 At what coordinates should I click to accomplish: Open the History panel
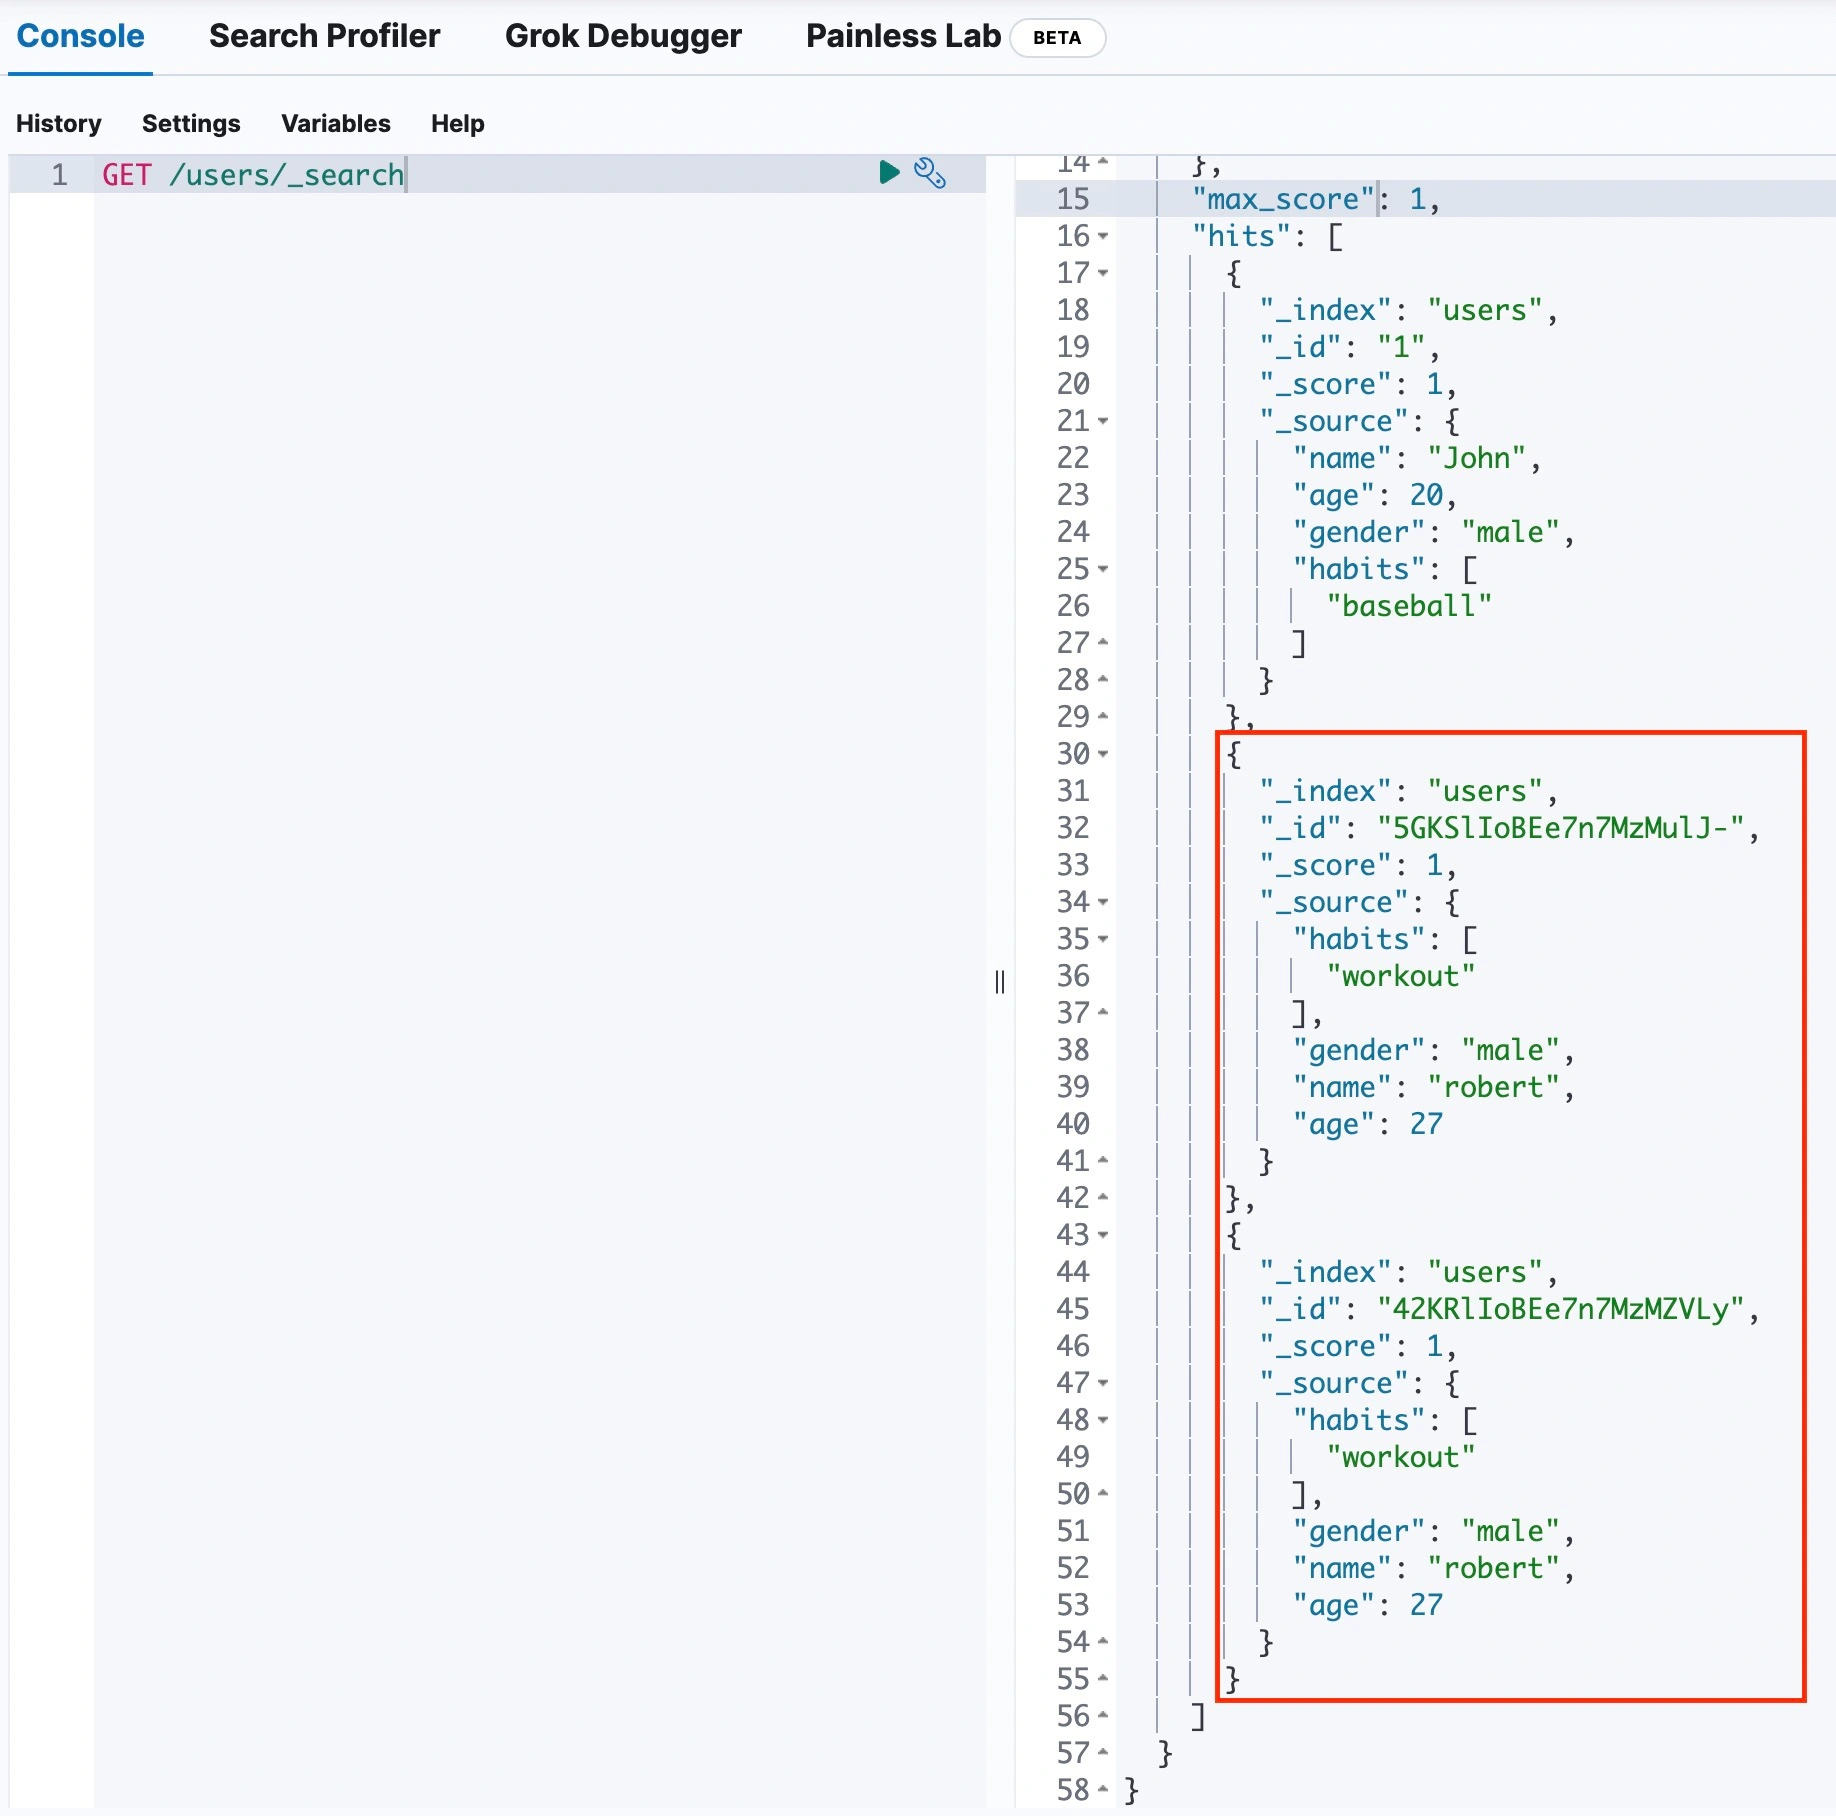[58, 123]
